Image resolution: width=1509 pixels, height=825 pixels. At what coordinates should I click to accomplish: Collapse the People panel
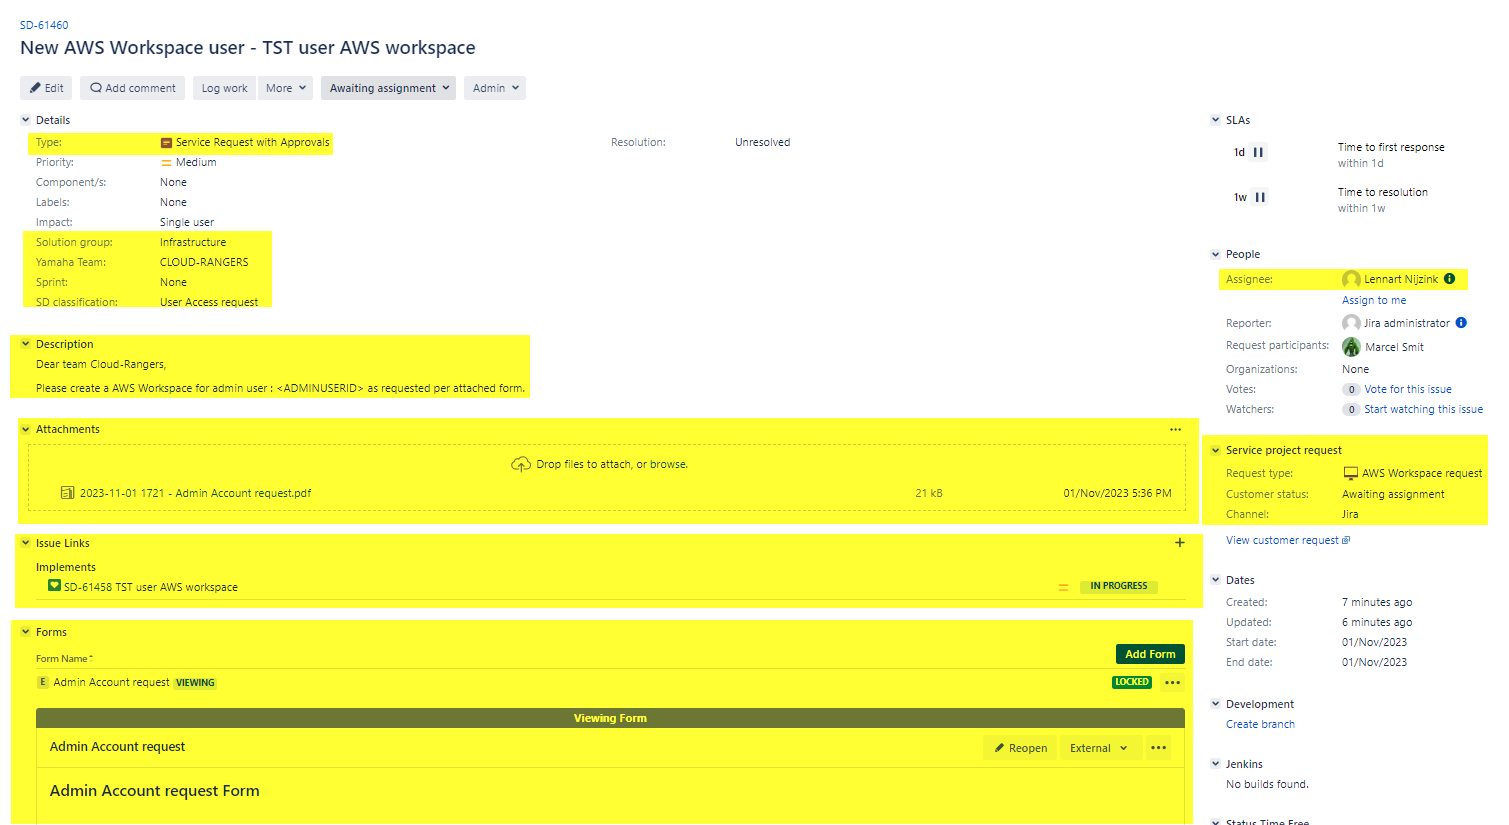(1216, 254)
